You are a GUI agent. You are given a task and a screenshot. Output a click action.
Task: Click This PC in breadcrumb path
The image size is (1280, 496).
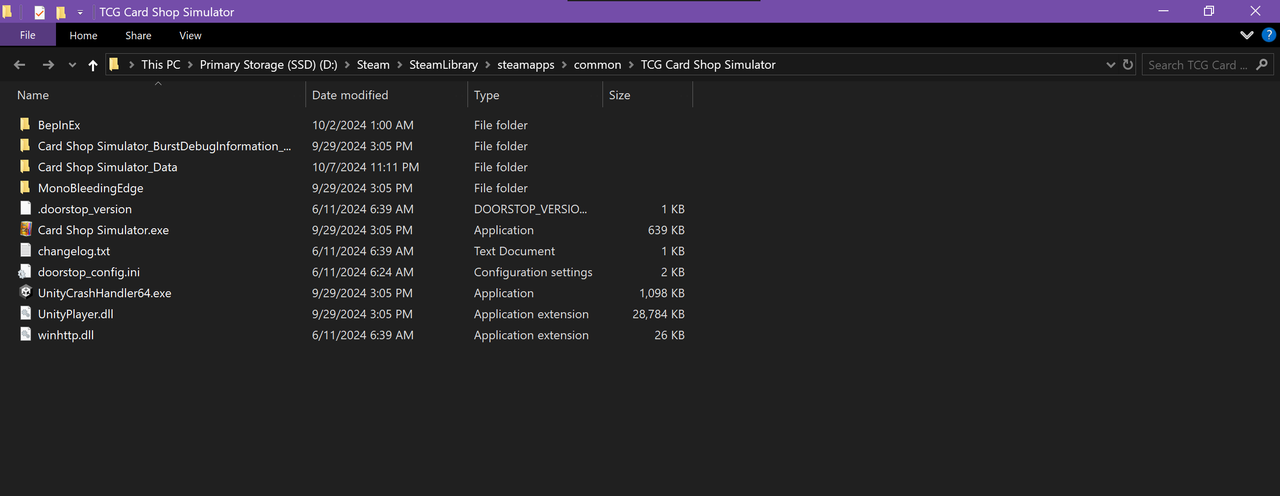(x=161, y=65)
